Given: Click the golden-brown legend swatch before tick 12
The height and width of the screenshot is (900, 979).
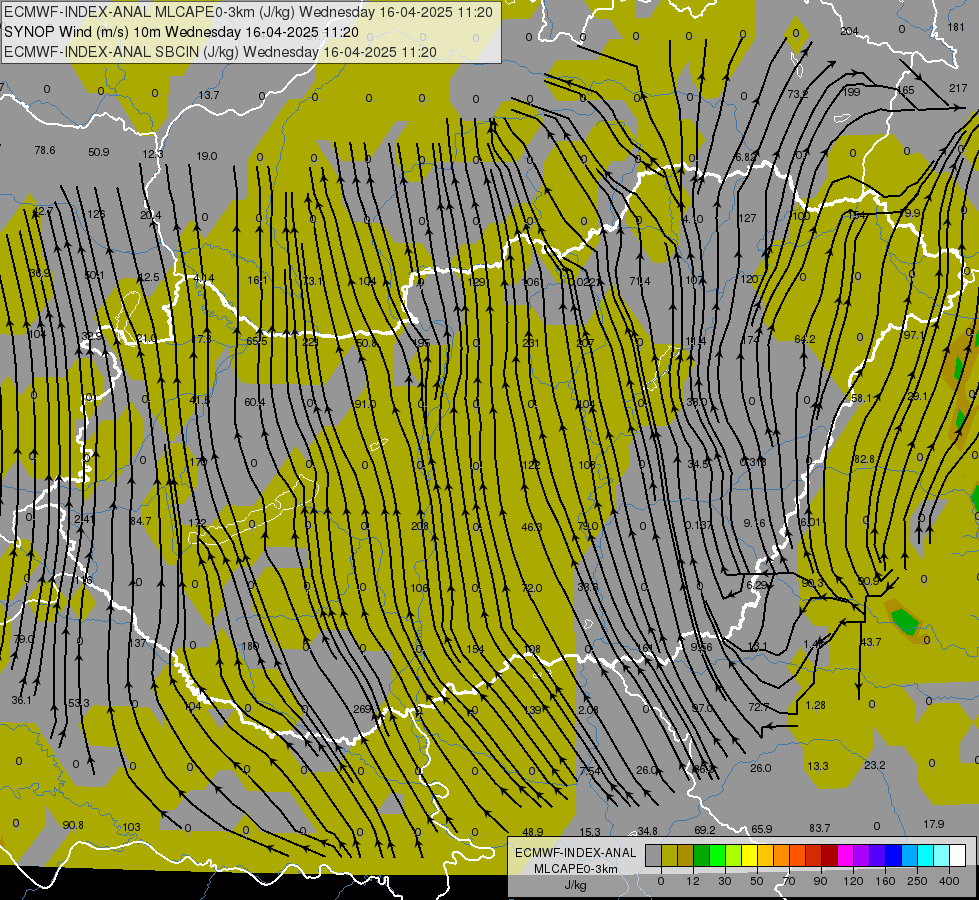Looking at the screenshot, I should (686, 856).
